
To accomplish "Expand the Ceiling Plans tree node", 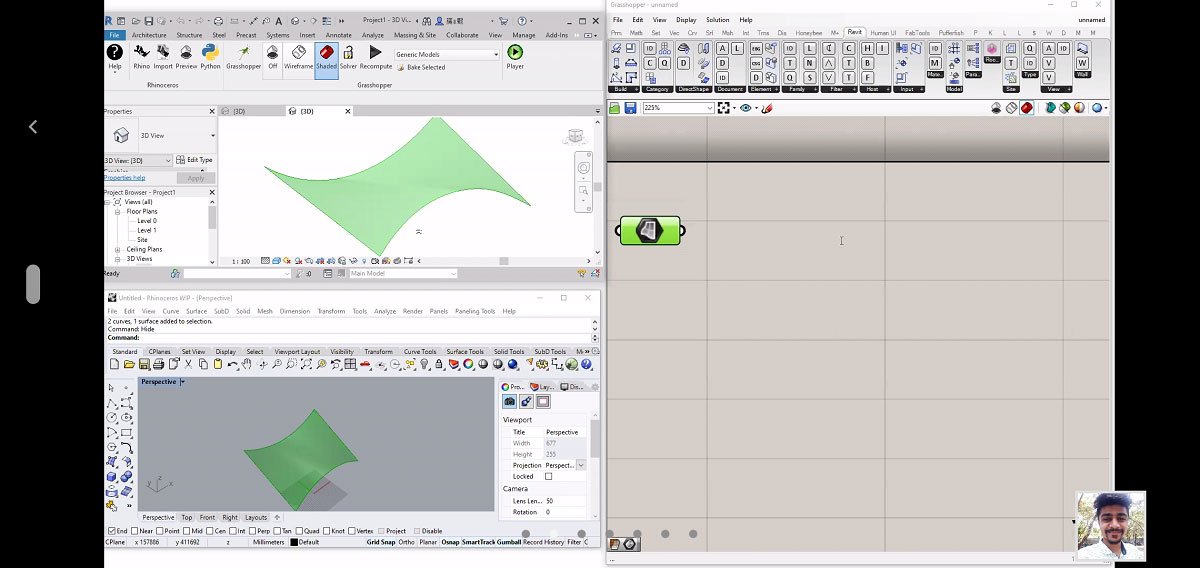I will (x=118, y=249).
